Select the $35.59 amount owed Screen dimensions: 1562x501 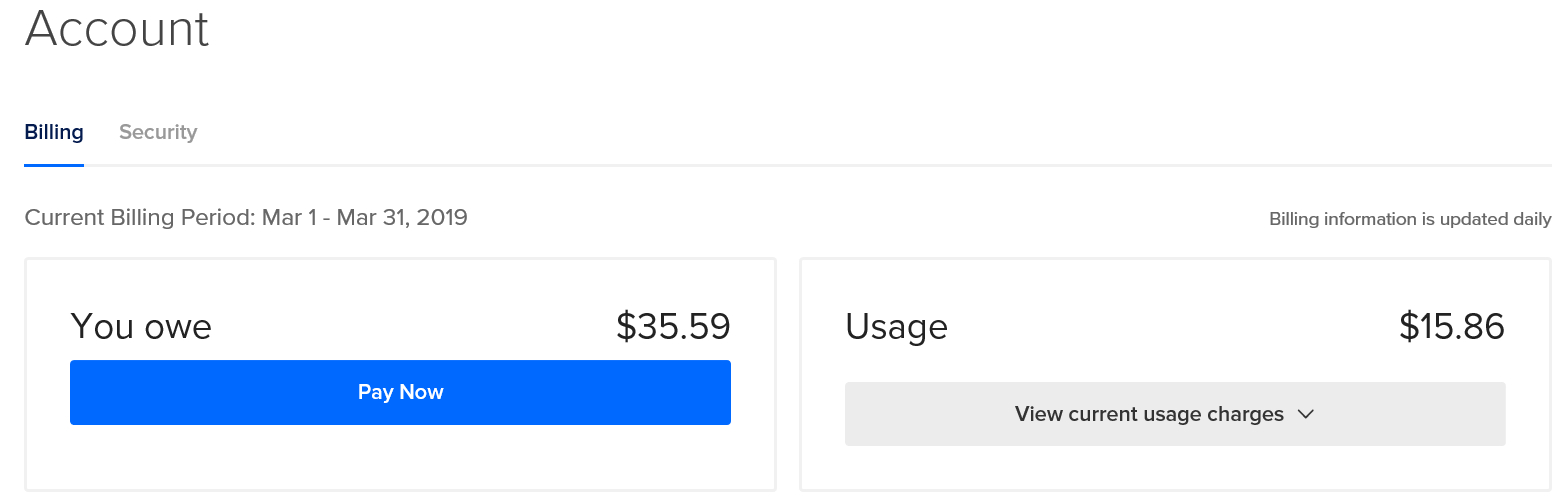coord(673,327)
